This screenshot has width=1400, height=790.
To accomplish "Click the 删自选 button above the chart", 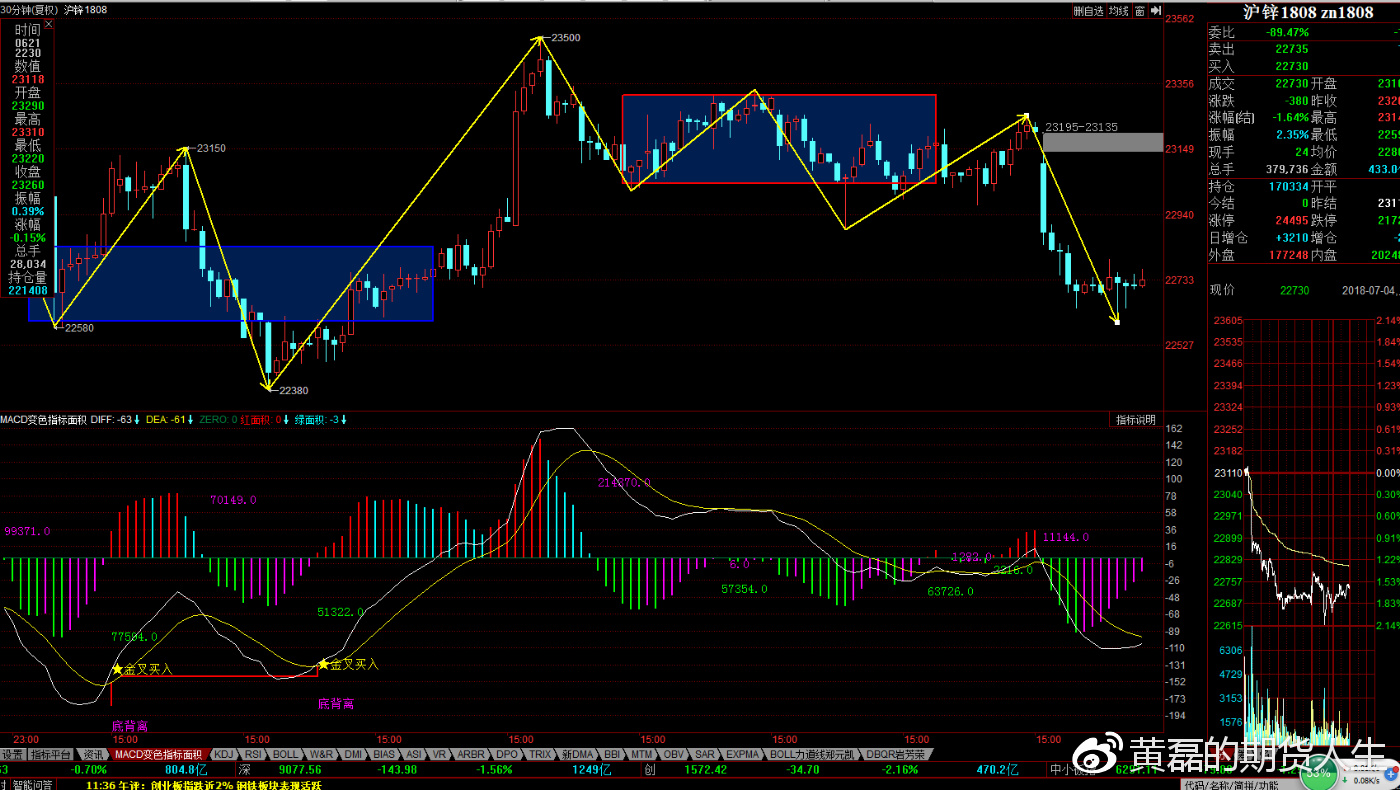I will tap(1088, 11).
